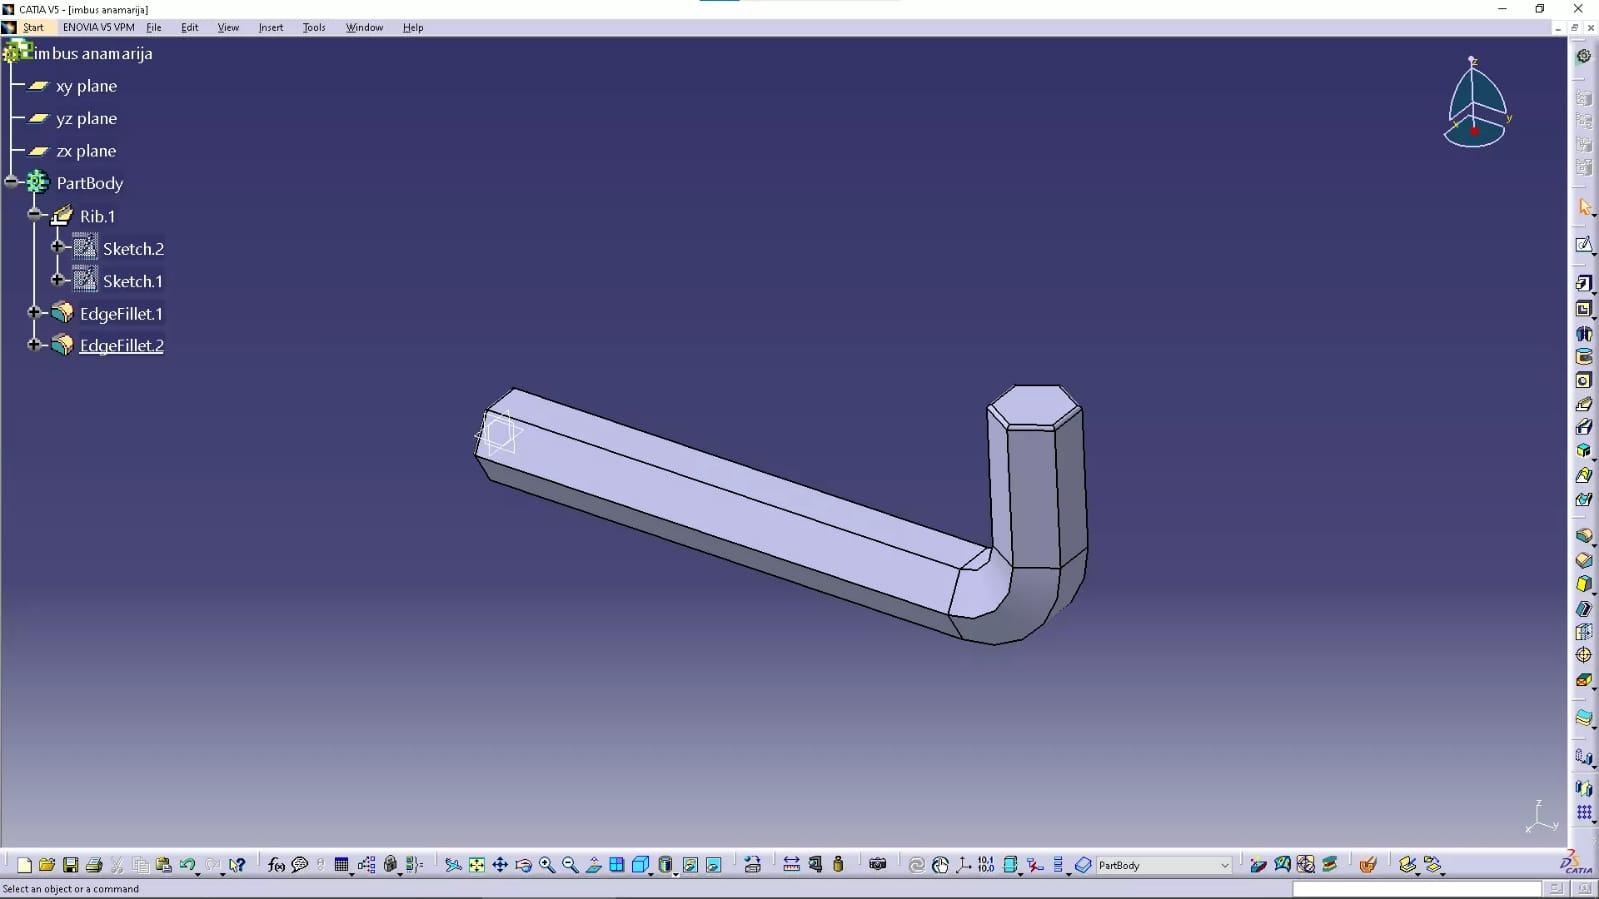Expand the Sketch.2 tree node
Viewport: 1599px width, 899px height.
[58, 247]
